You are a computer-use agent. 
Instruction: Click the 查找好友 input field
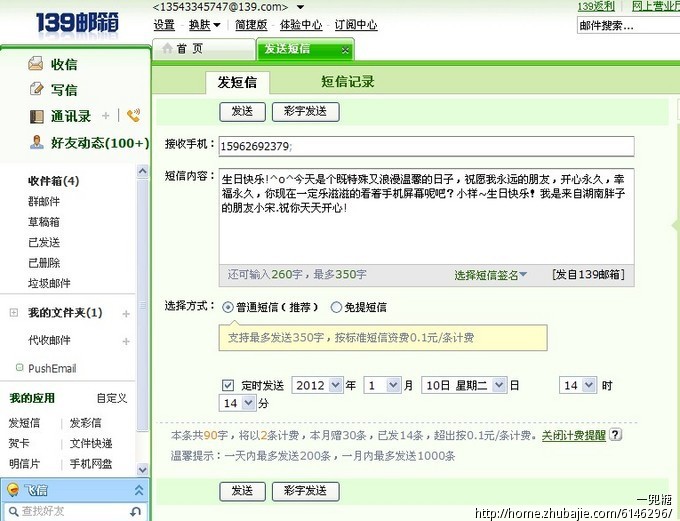point(74,511)
